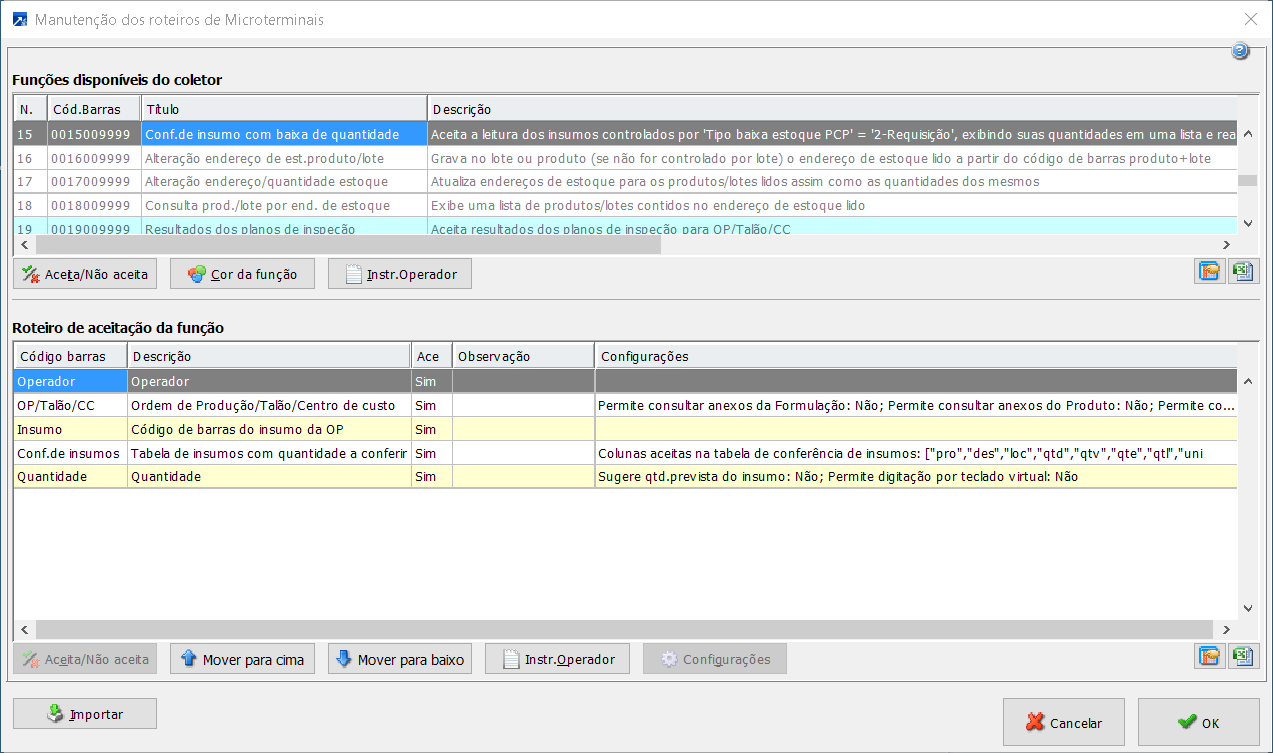
Task: Select function row 17 'Alteração endereço/quantidade estoque'
Action: coord(266,182)
